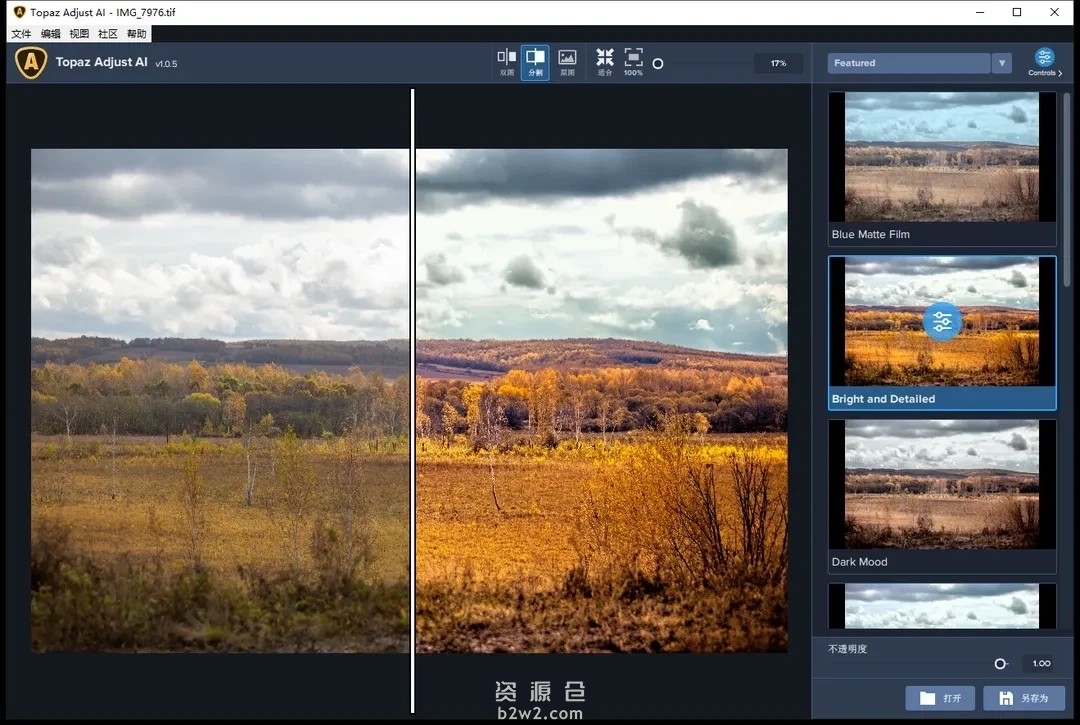Click the opacity (不透明度) slider handle

point(1000,664)
